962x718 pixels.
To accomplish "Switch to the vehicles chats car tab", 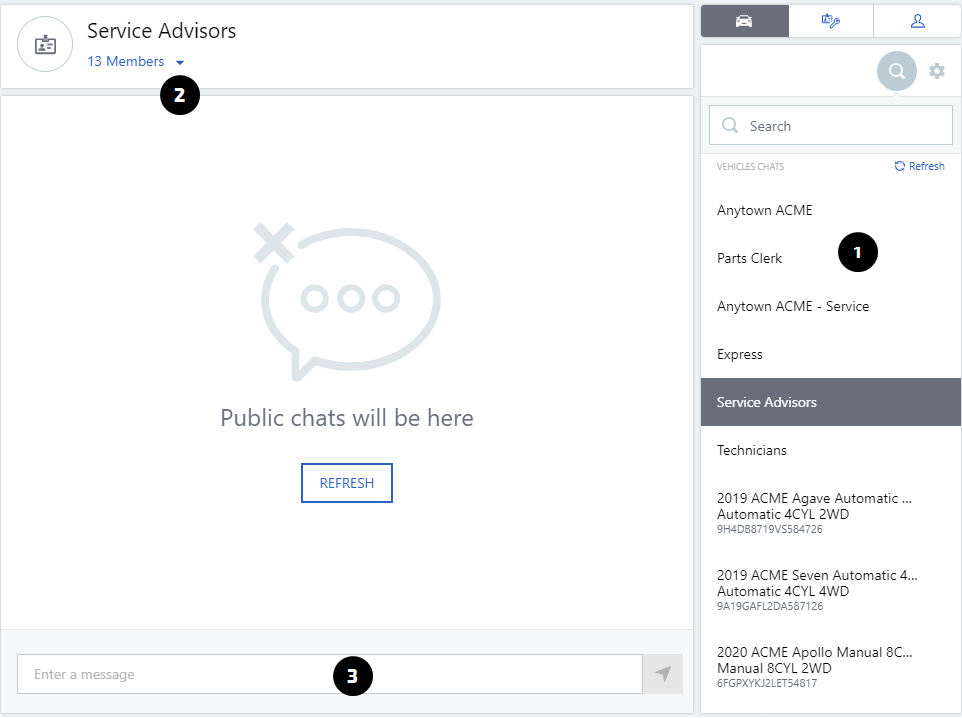I will click(x=744, y=21).
